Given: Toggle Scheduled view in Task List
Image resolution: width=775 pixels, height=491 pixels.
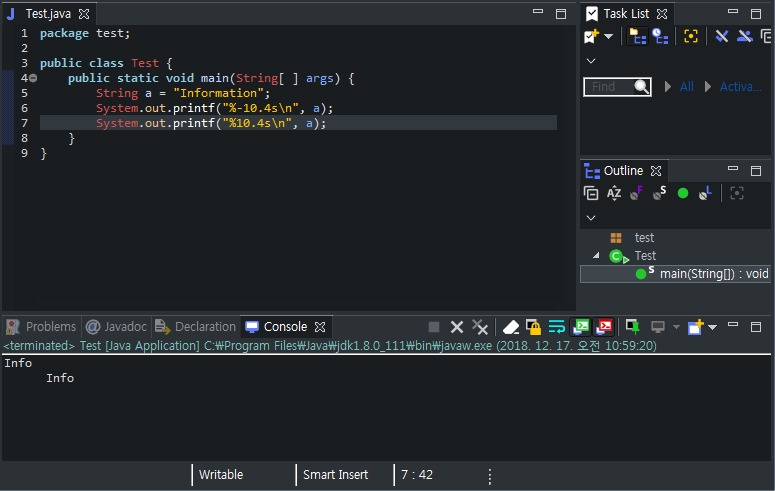Looking at the screenshot, I should pyautogui.click(x=660, y=36).
